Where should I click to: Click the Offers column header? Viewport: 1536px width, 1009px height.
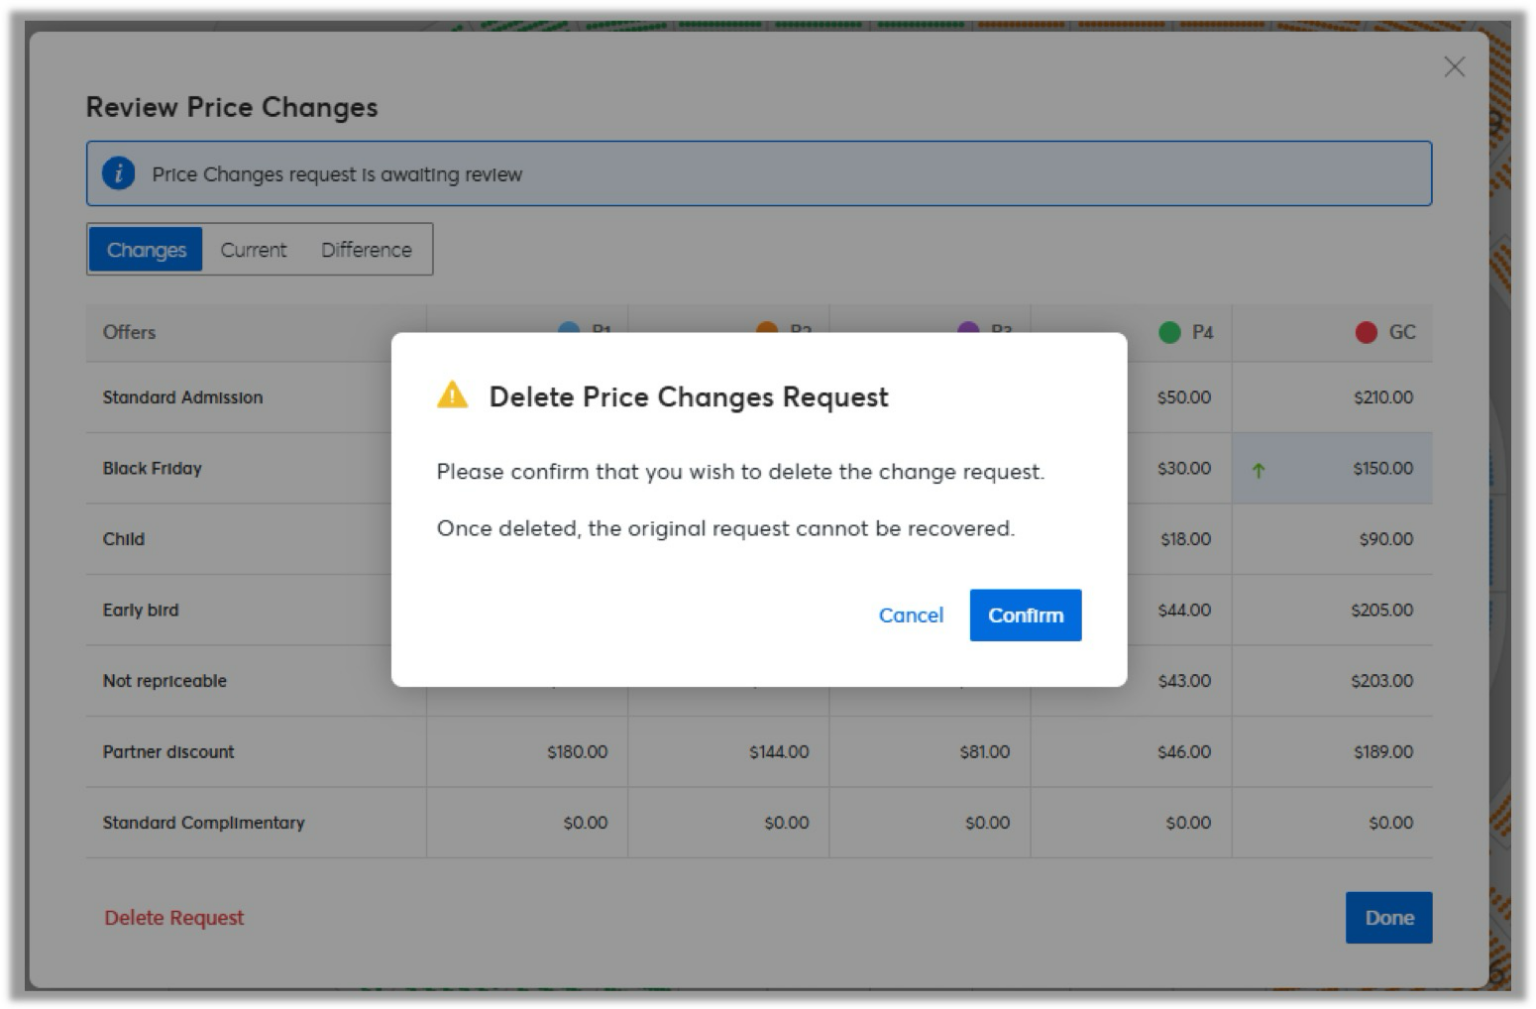129,332
